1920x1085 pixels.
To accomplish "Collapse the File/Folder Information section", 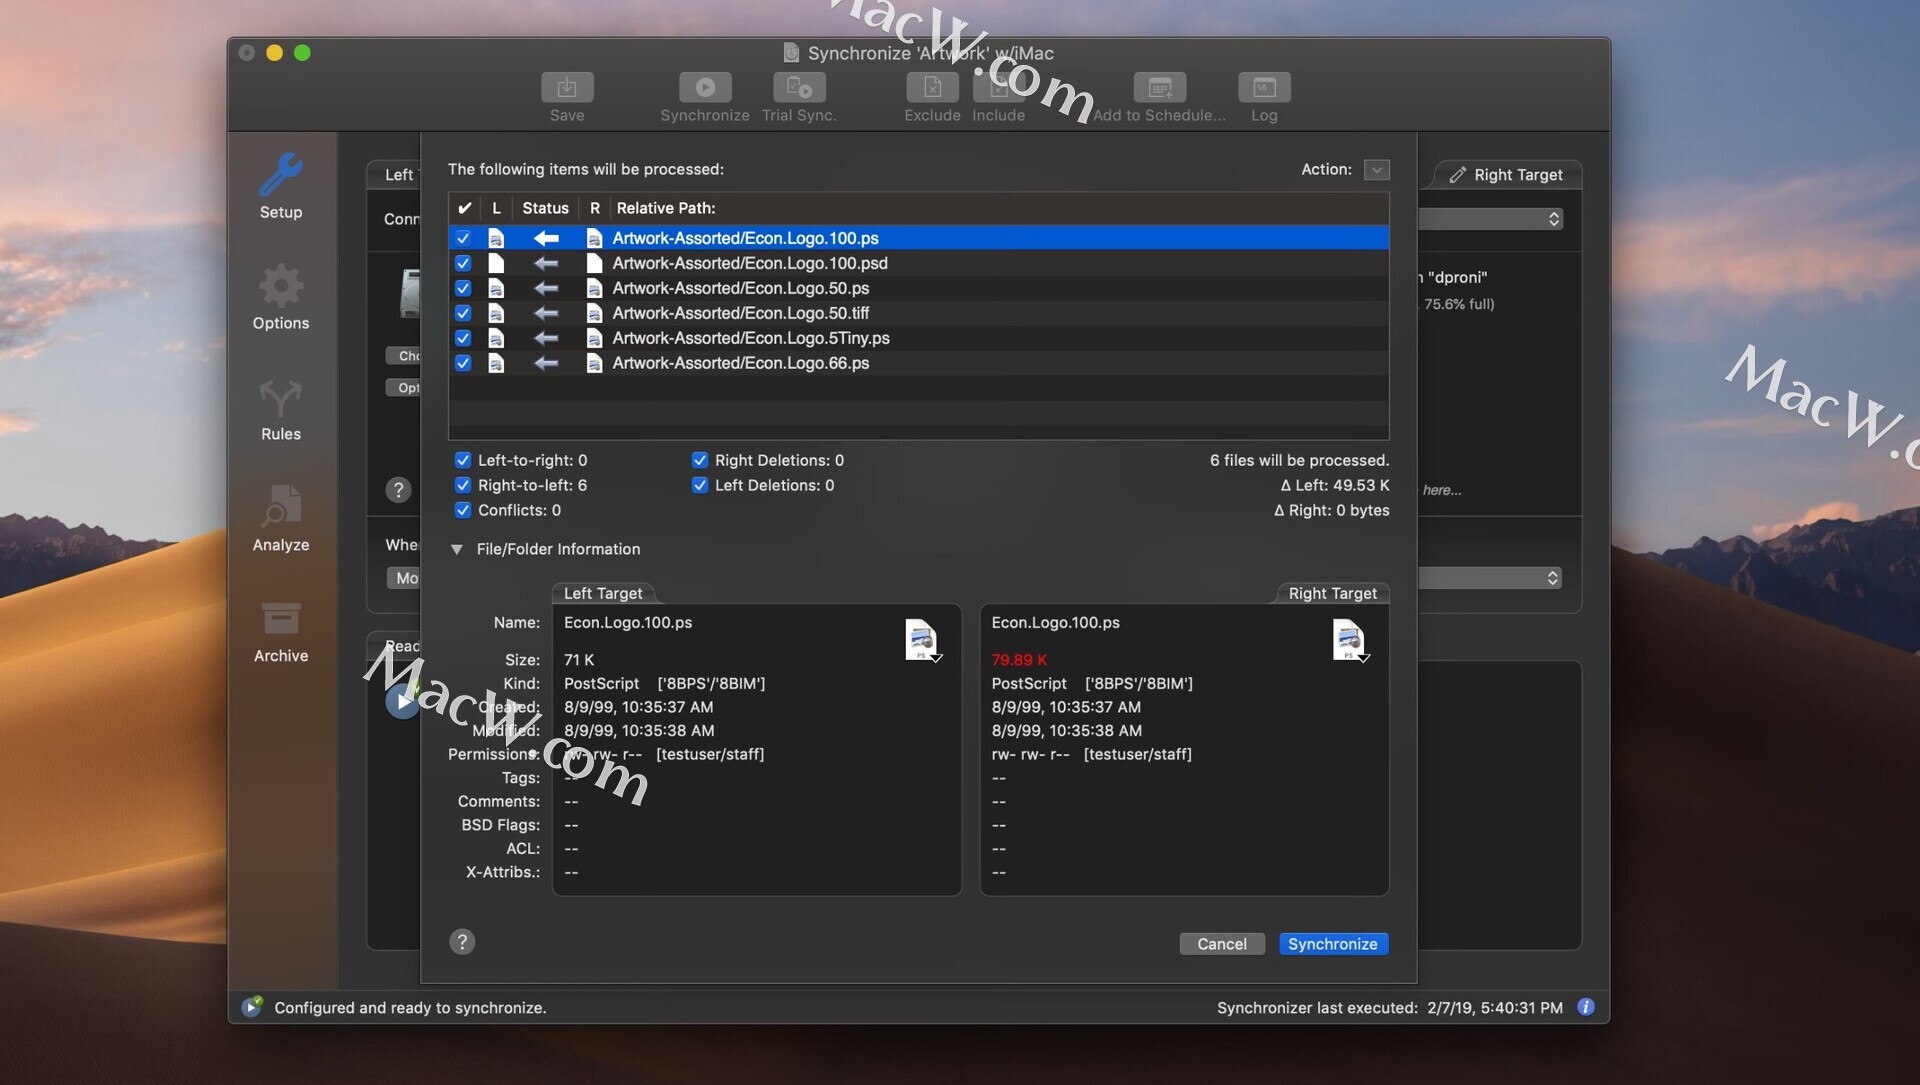I will [x=457, y=549].
